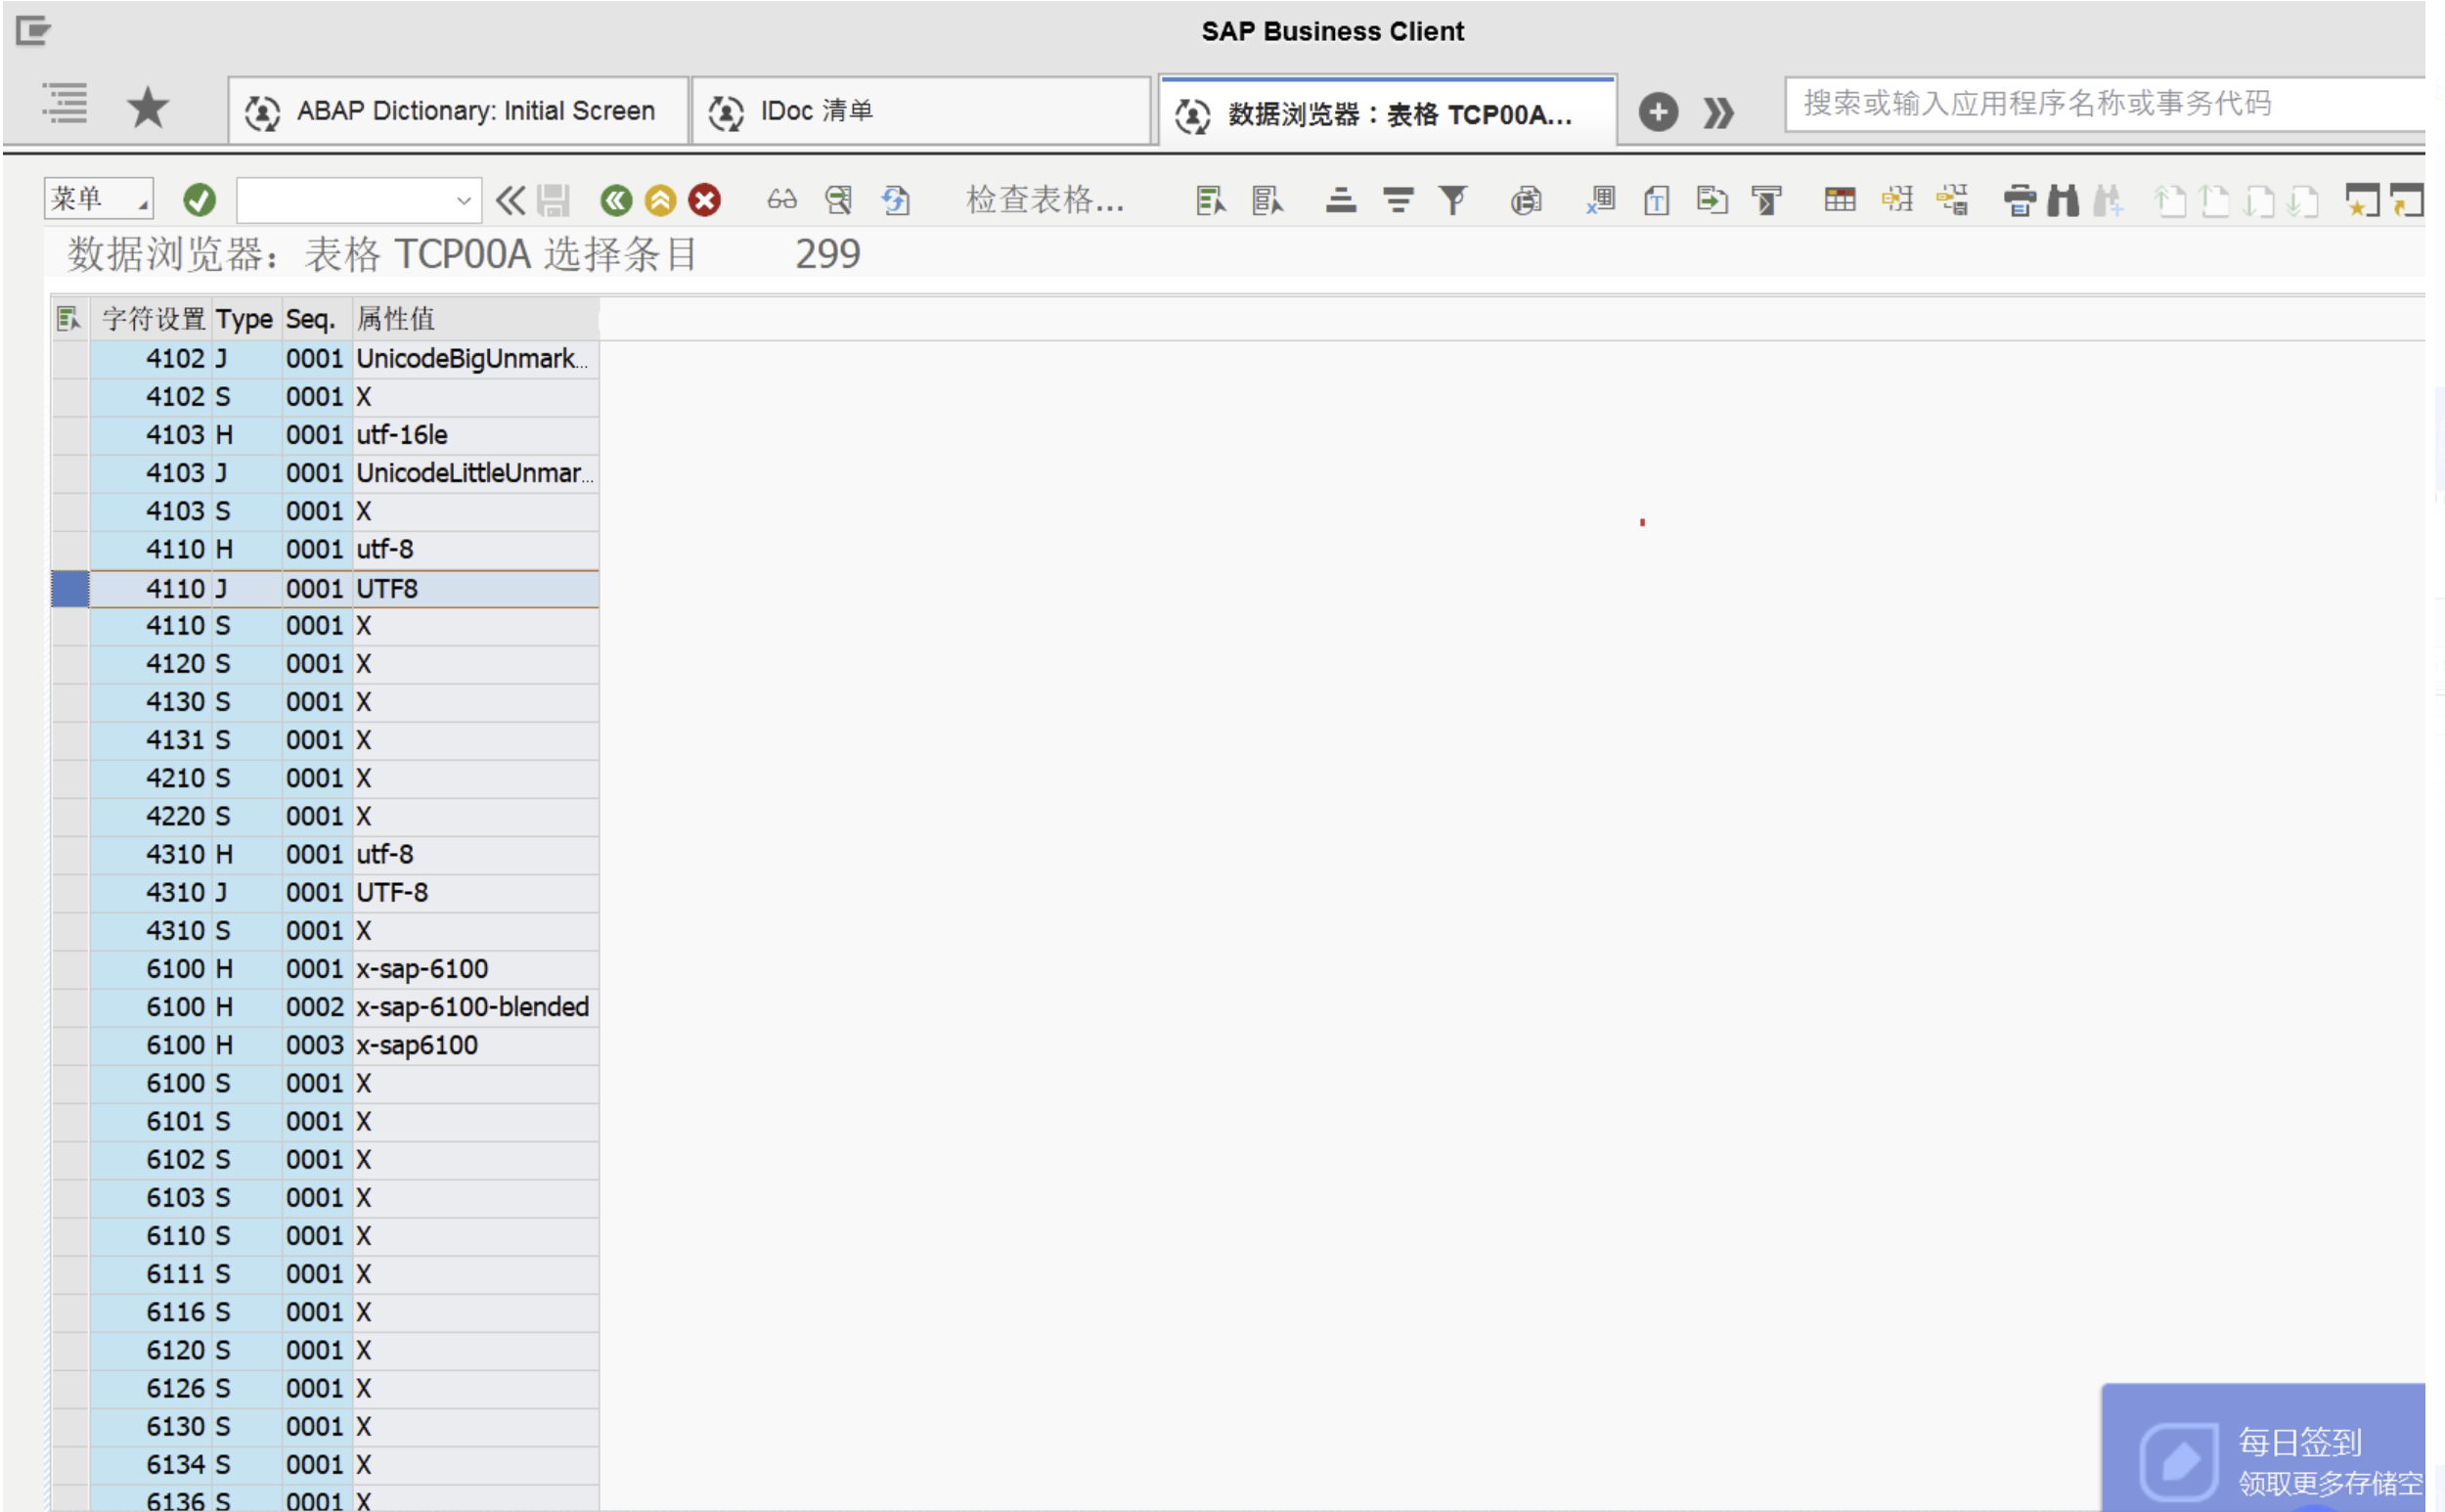Select row selector for 4110 J UTF8
The width and height of the screenshot is (2445, 1512).
point(70,589)
